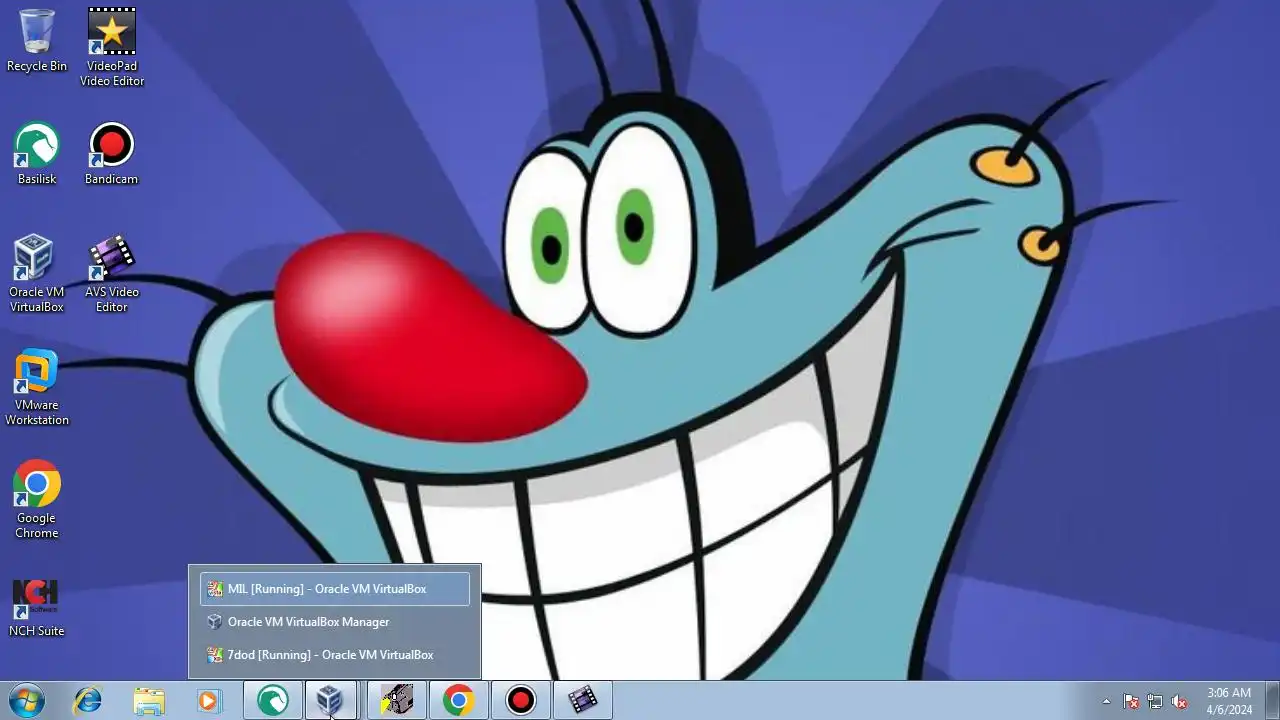Open the network status tray icon
The image size is (1280, 720).
click(1155, 701)
